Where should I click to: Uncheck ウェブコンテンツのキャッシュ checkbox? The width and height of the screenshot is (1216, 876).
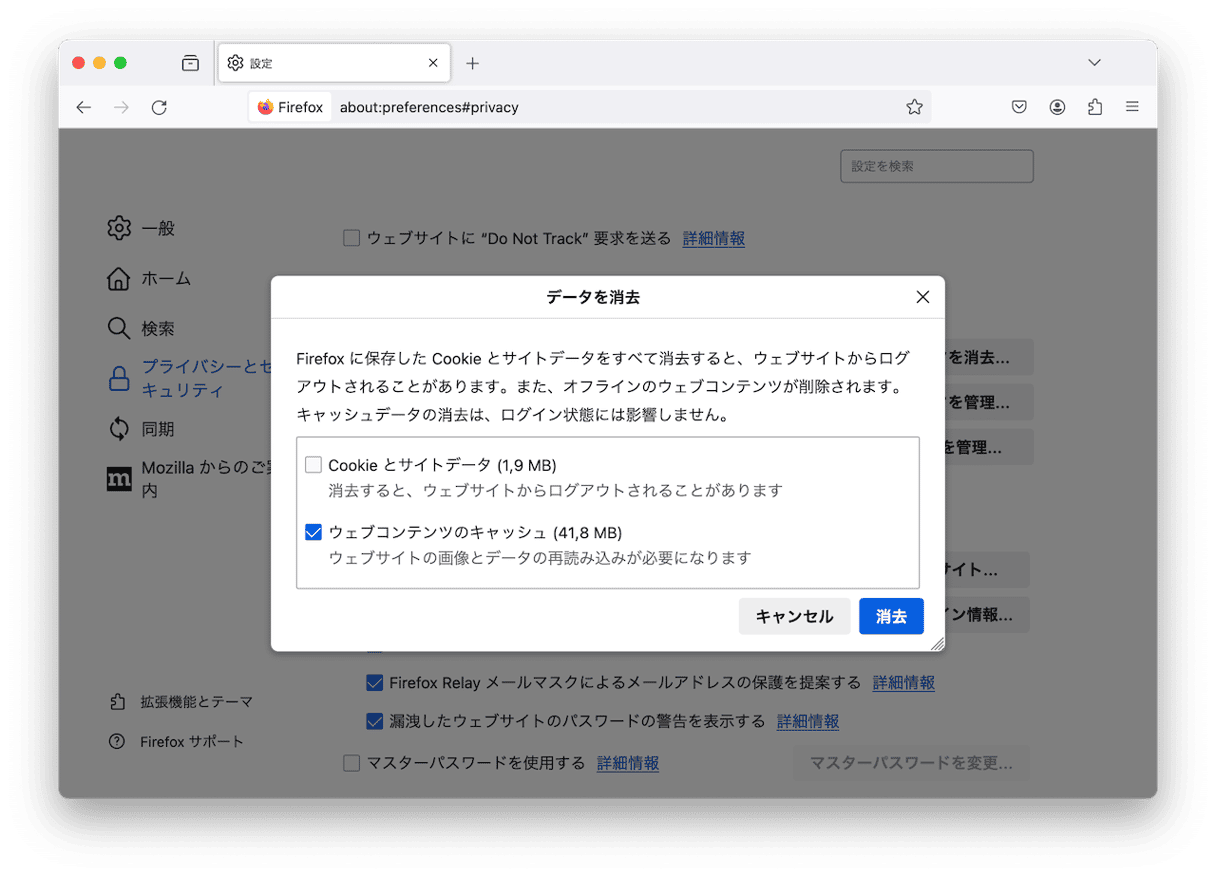tap(314, 532)
